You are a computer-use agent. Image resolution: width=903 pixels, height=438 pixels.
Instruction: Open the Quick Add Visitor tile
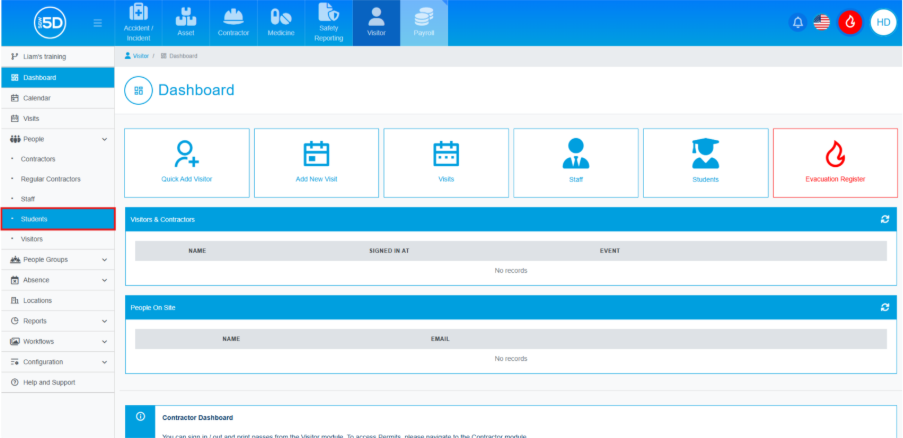tap(187, 162)
